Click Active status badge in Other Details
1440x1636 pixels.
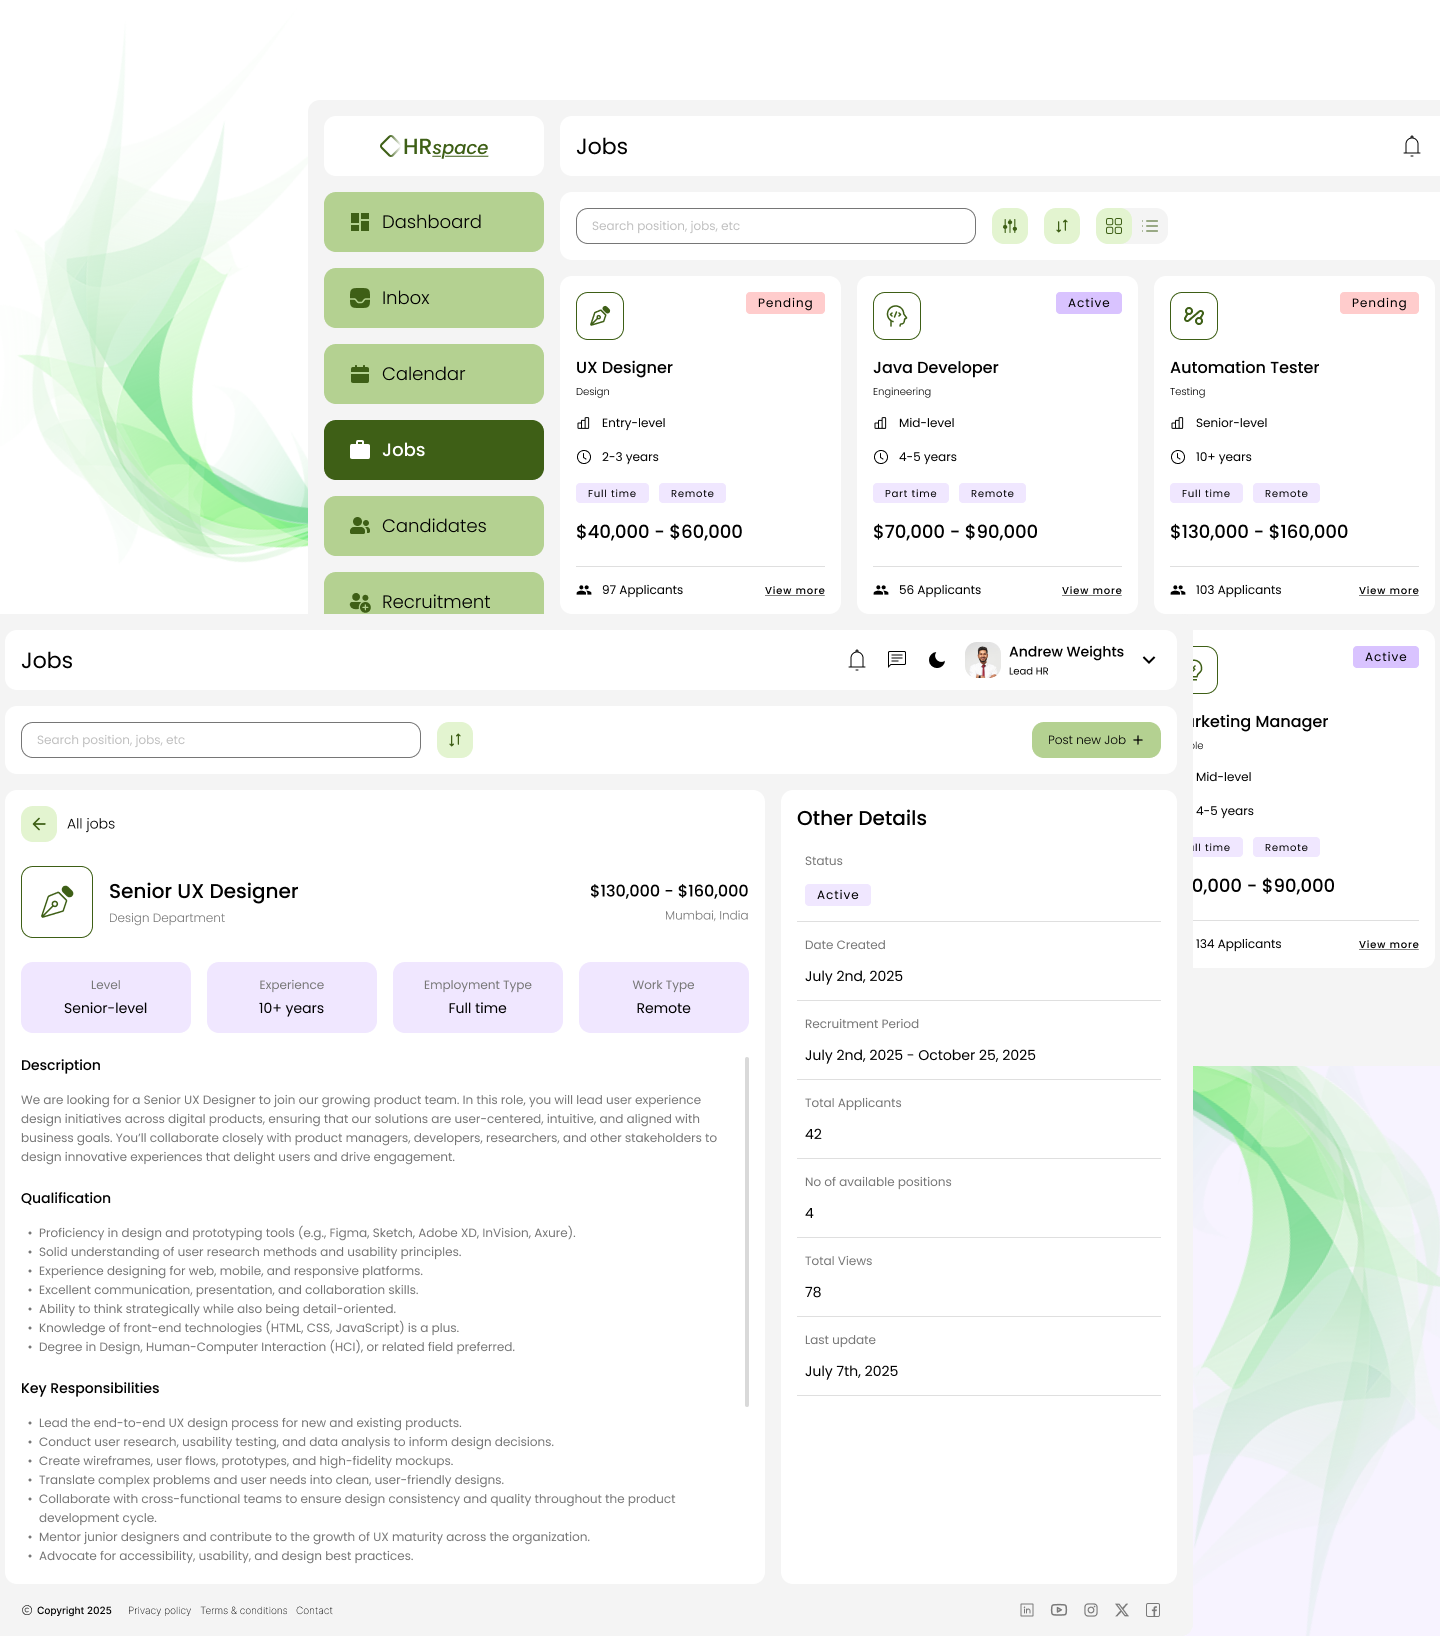pos(838,895)
